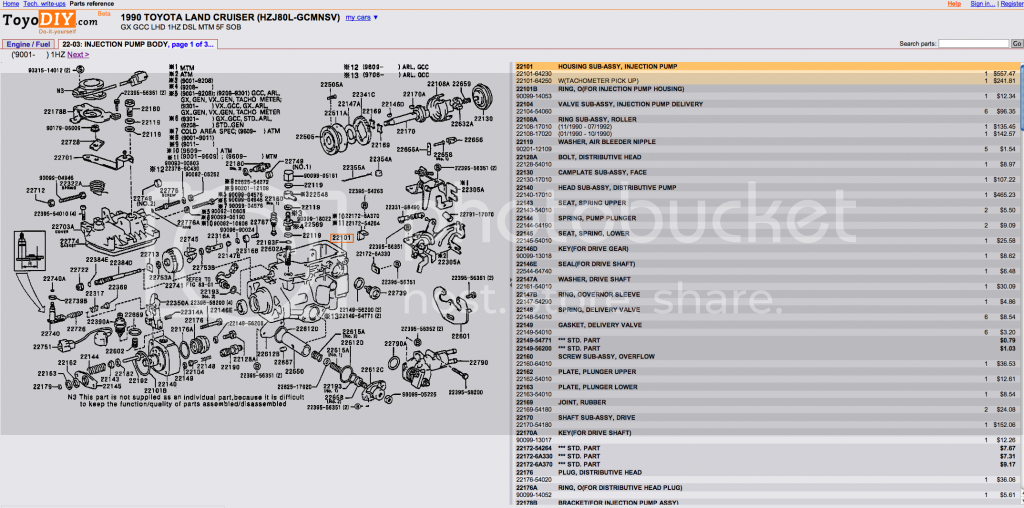Image resolution: width=1024 pixels, height=508 pixels.
Task: Open the Home link
Action: click(11, 4)
